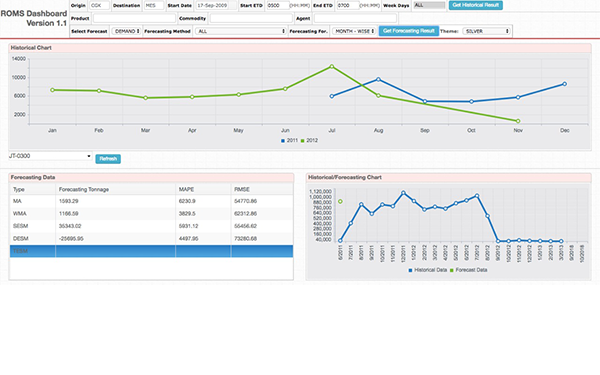
Task: Select the highlighted TESM row
Action: pyautogui.click(x=152, y=251)
